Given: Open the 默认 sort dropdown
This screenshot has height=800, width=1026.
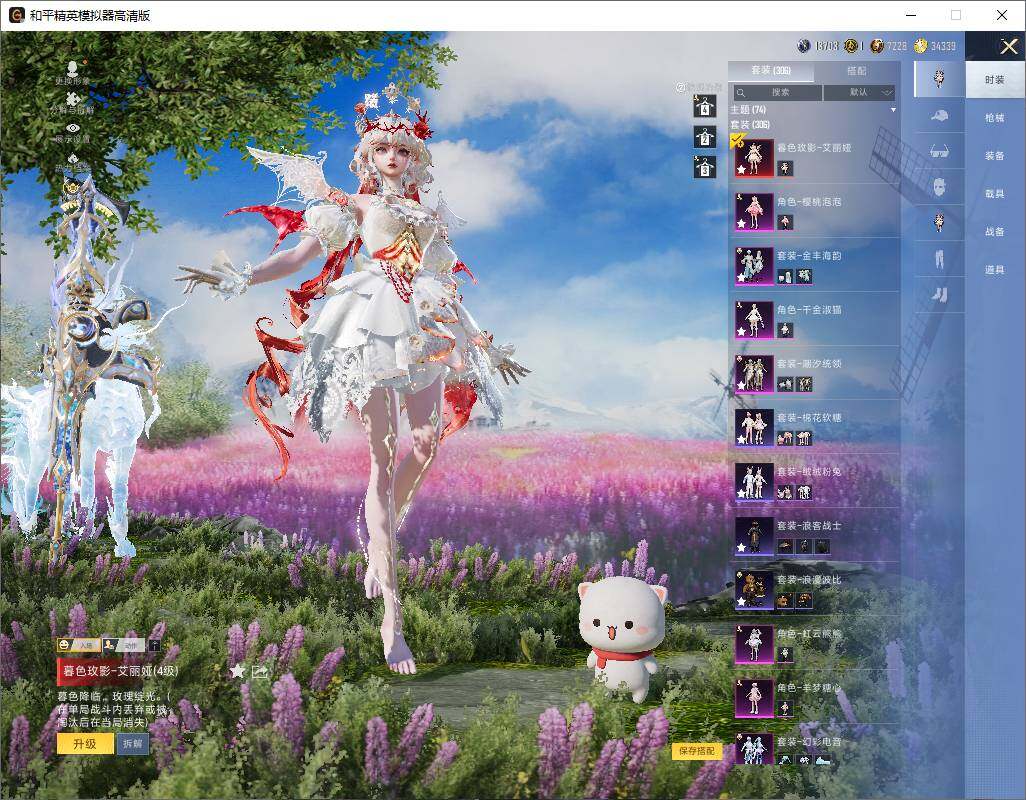Looking at the screenshot, I should tap(859, 92).
